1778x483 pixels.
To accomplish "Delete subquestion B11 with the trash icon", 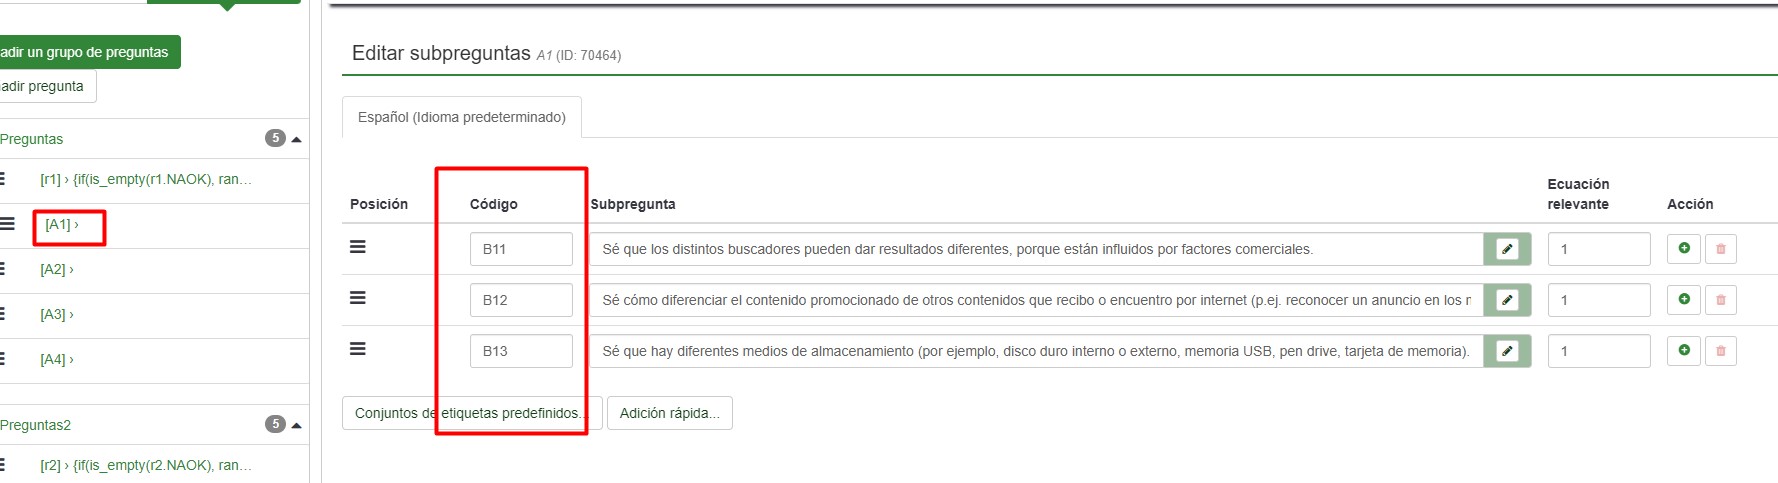I will coord(1721,249).
